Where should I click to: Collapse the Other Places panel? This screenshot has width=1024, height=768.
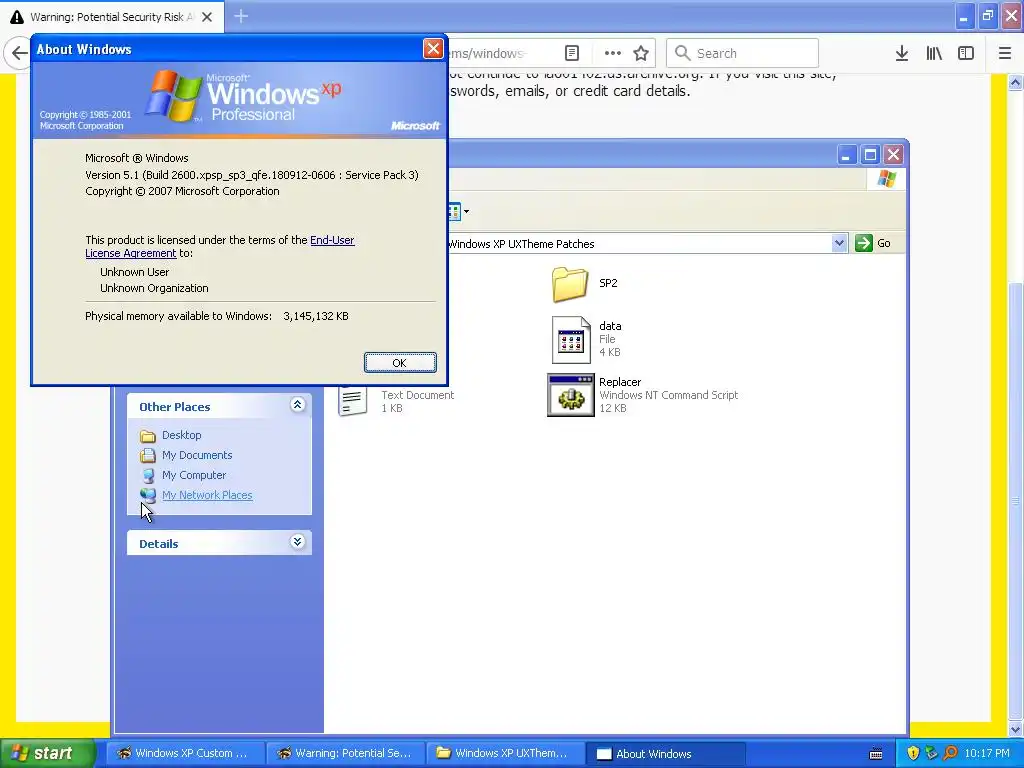(x=297, y=405)
